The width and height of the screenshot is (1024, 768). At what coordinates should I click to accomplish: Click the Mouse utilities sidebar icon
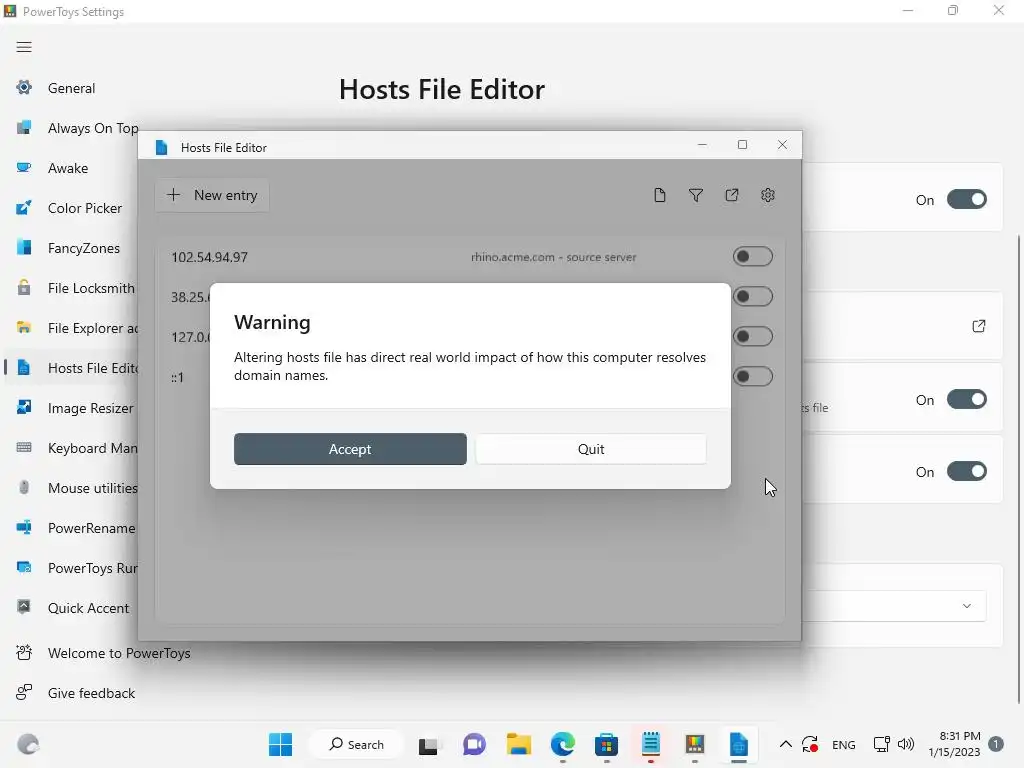(24, 488)
